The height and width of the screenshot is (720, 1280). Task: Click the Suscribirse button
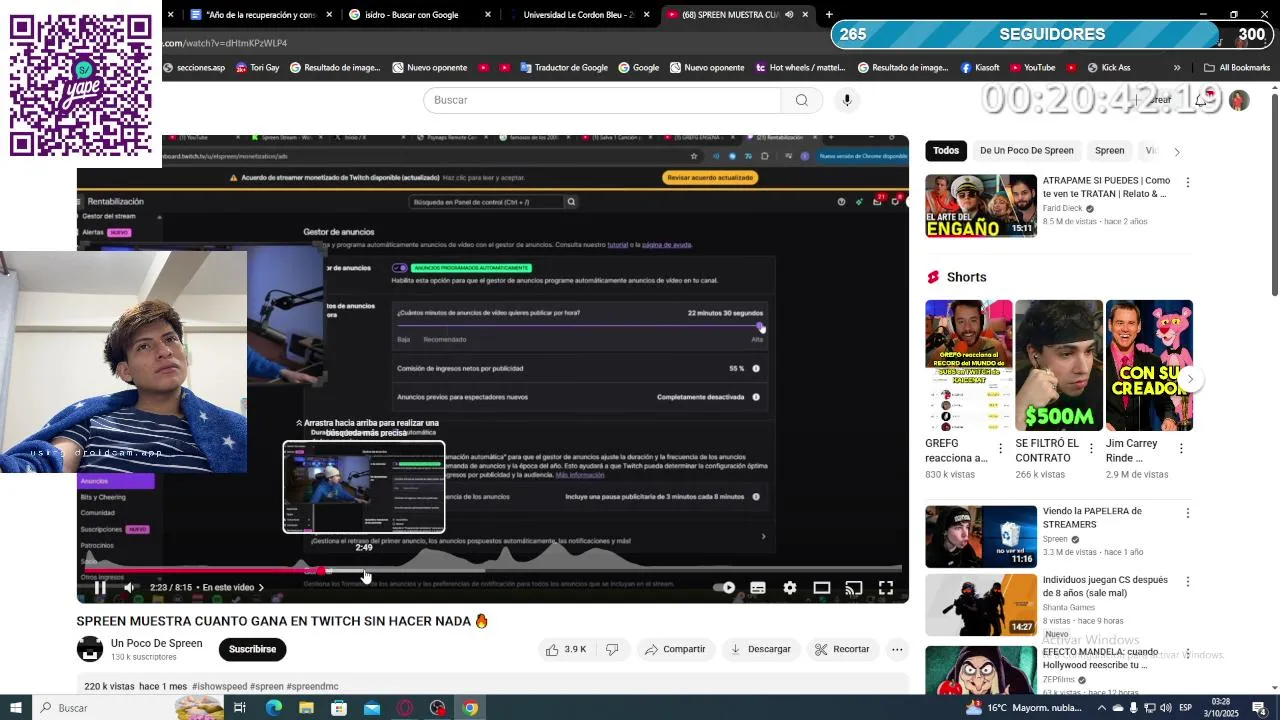[252, 649]
